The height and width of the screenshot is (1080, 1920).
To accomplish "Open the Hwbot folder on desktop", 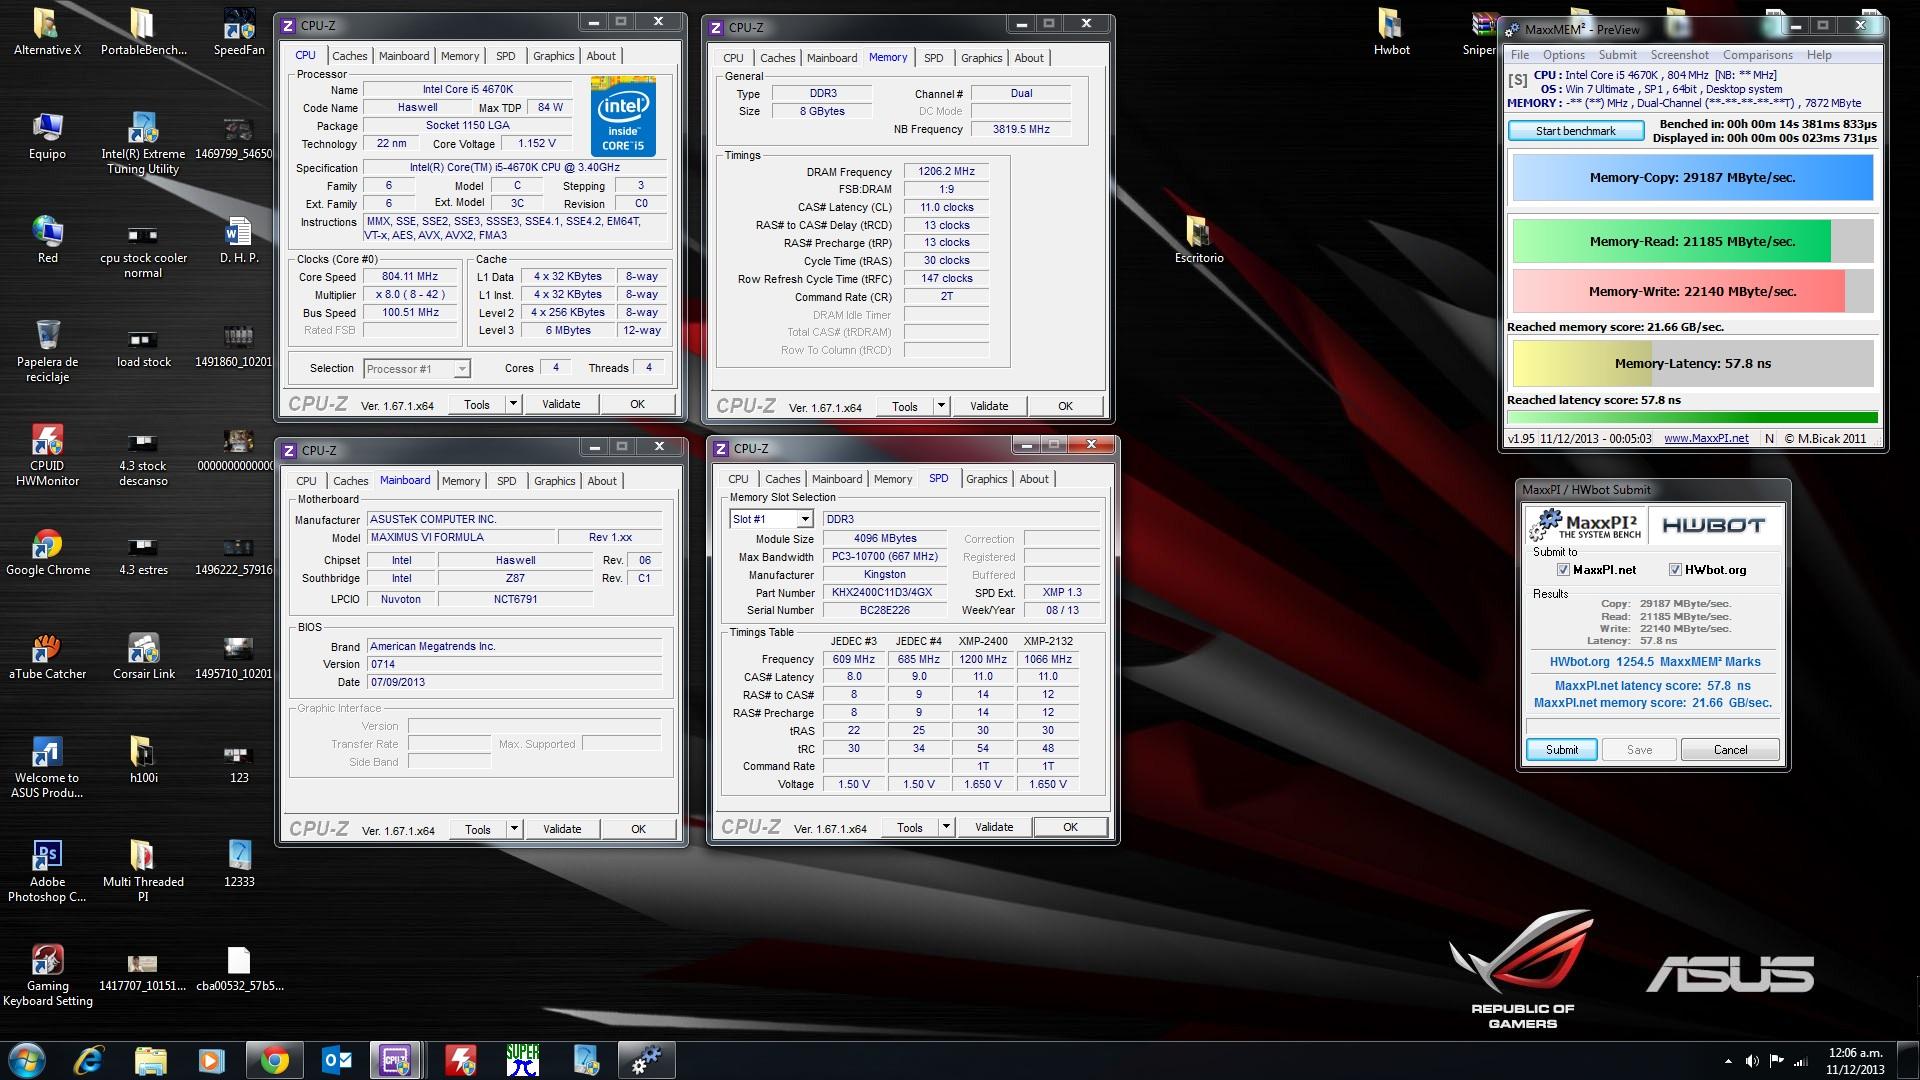I will 1391,30.
